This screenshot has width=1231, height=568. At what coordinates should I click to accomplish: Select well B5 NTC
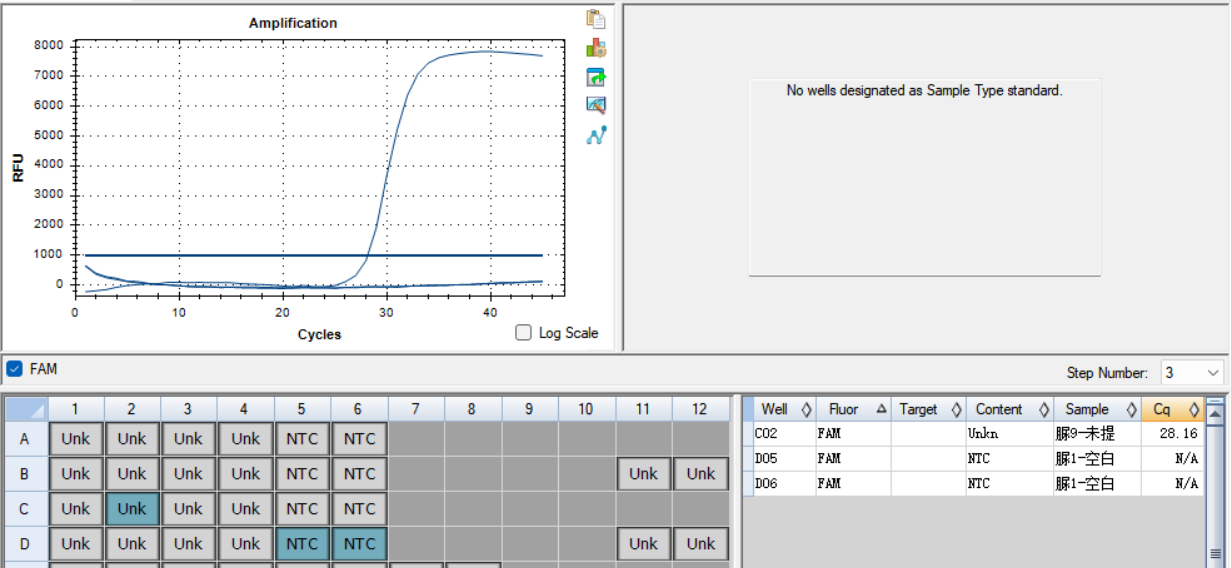point(302,474)
